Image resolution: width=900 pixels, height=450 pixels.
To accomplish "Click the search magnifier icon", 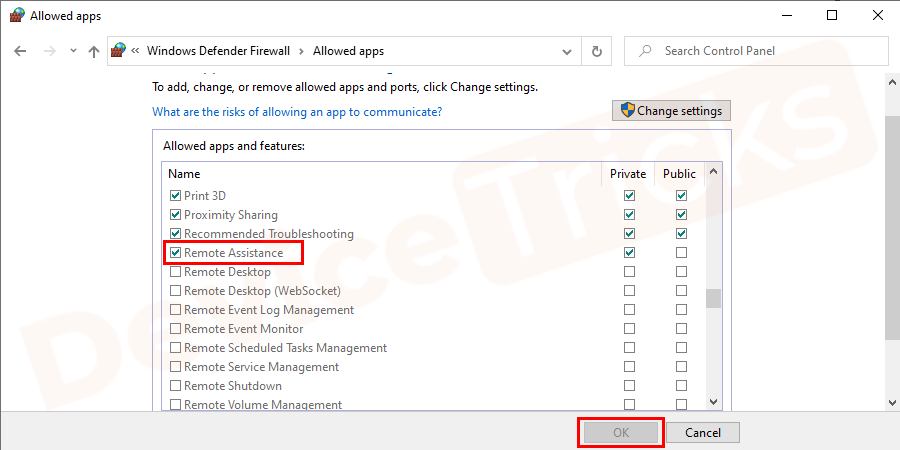I will click(x=646, y=51).
